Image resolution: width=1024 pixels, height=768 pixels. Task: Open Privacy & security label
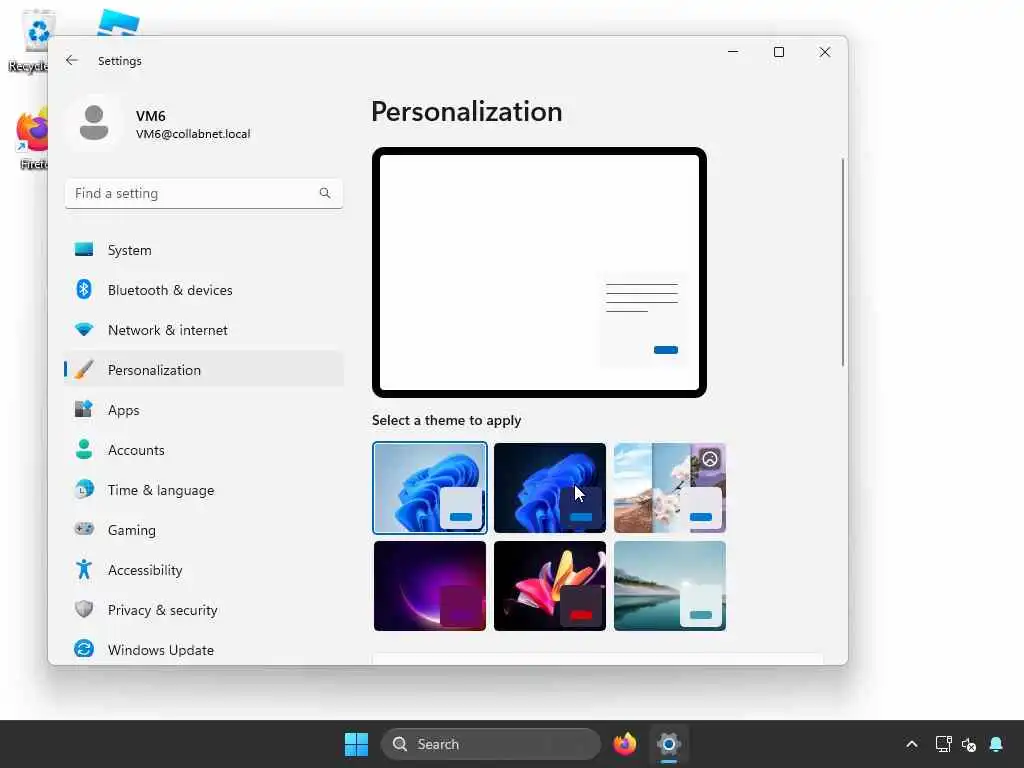click(x=163, y=609)
